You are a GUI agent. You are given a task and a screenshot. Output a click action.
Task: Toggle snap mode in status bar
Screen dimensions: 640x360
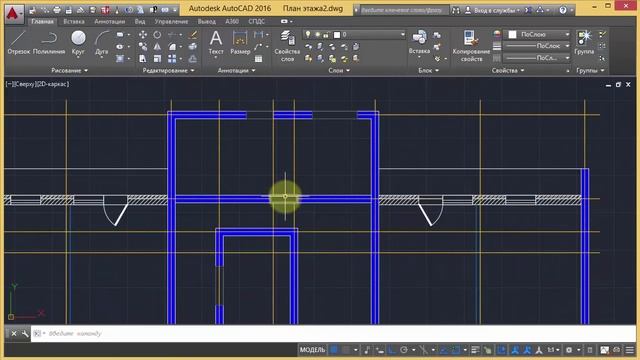(346, 350)
